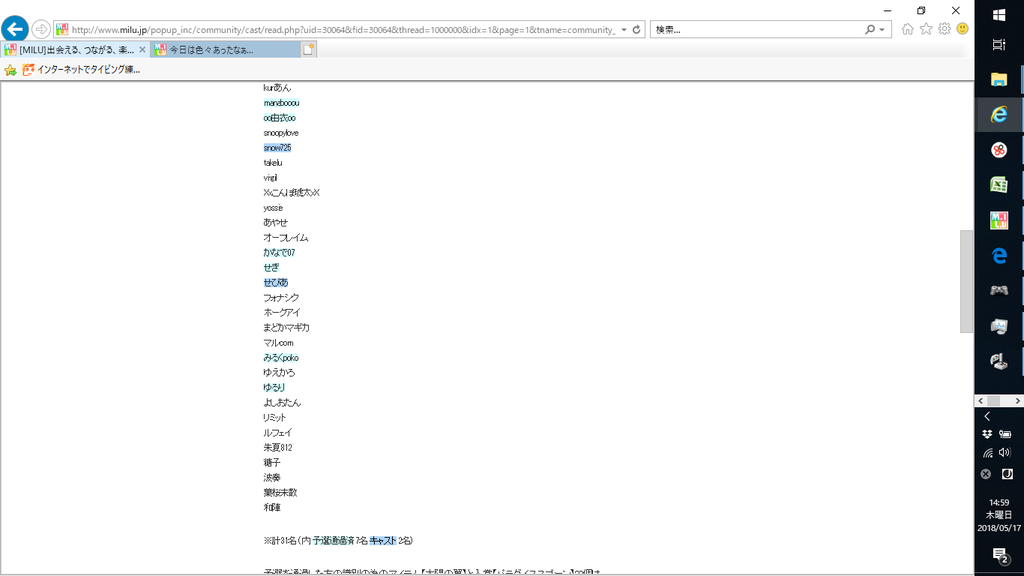
Task: Open Microsoft Edge from the taskbar
Action: tap(998, 255)
